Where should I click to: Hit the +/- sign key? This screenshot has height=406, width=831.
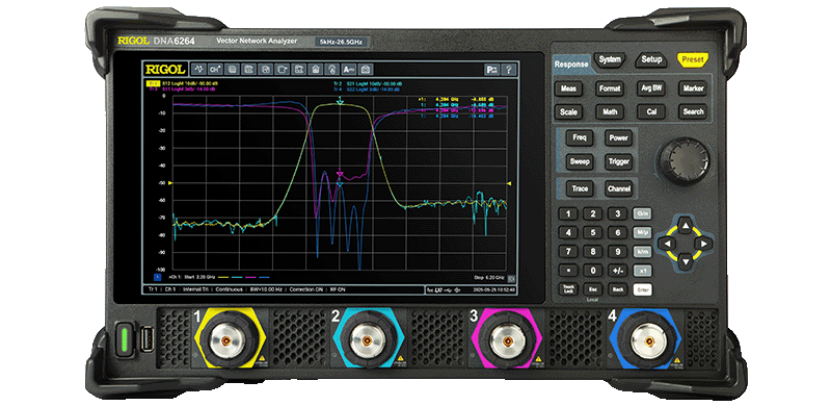617,271
